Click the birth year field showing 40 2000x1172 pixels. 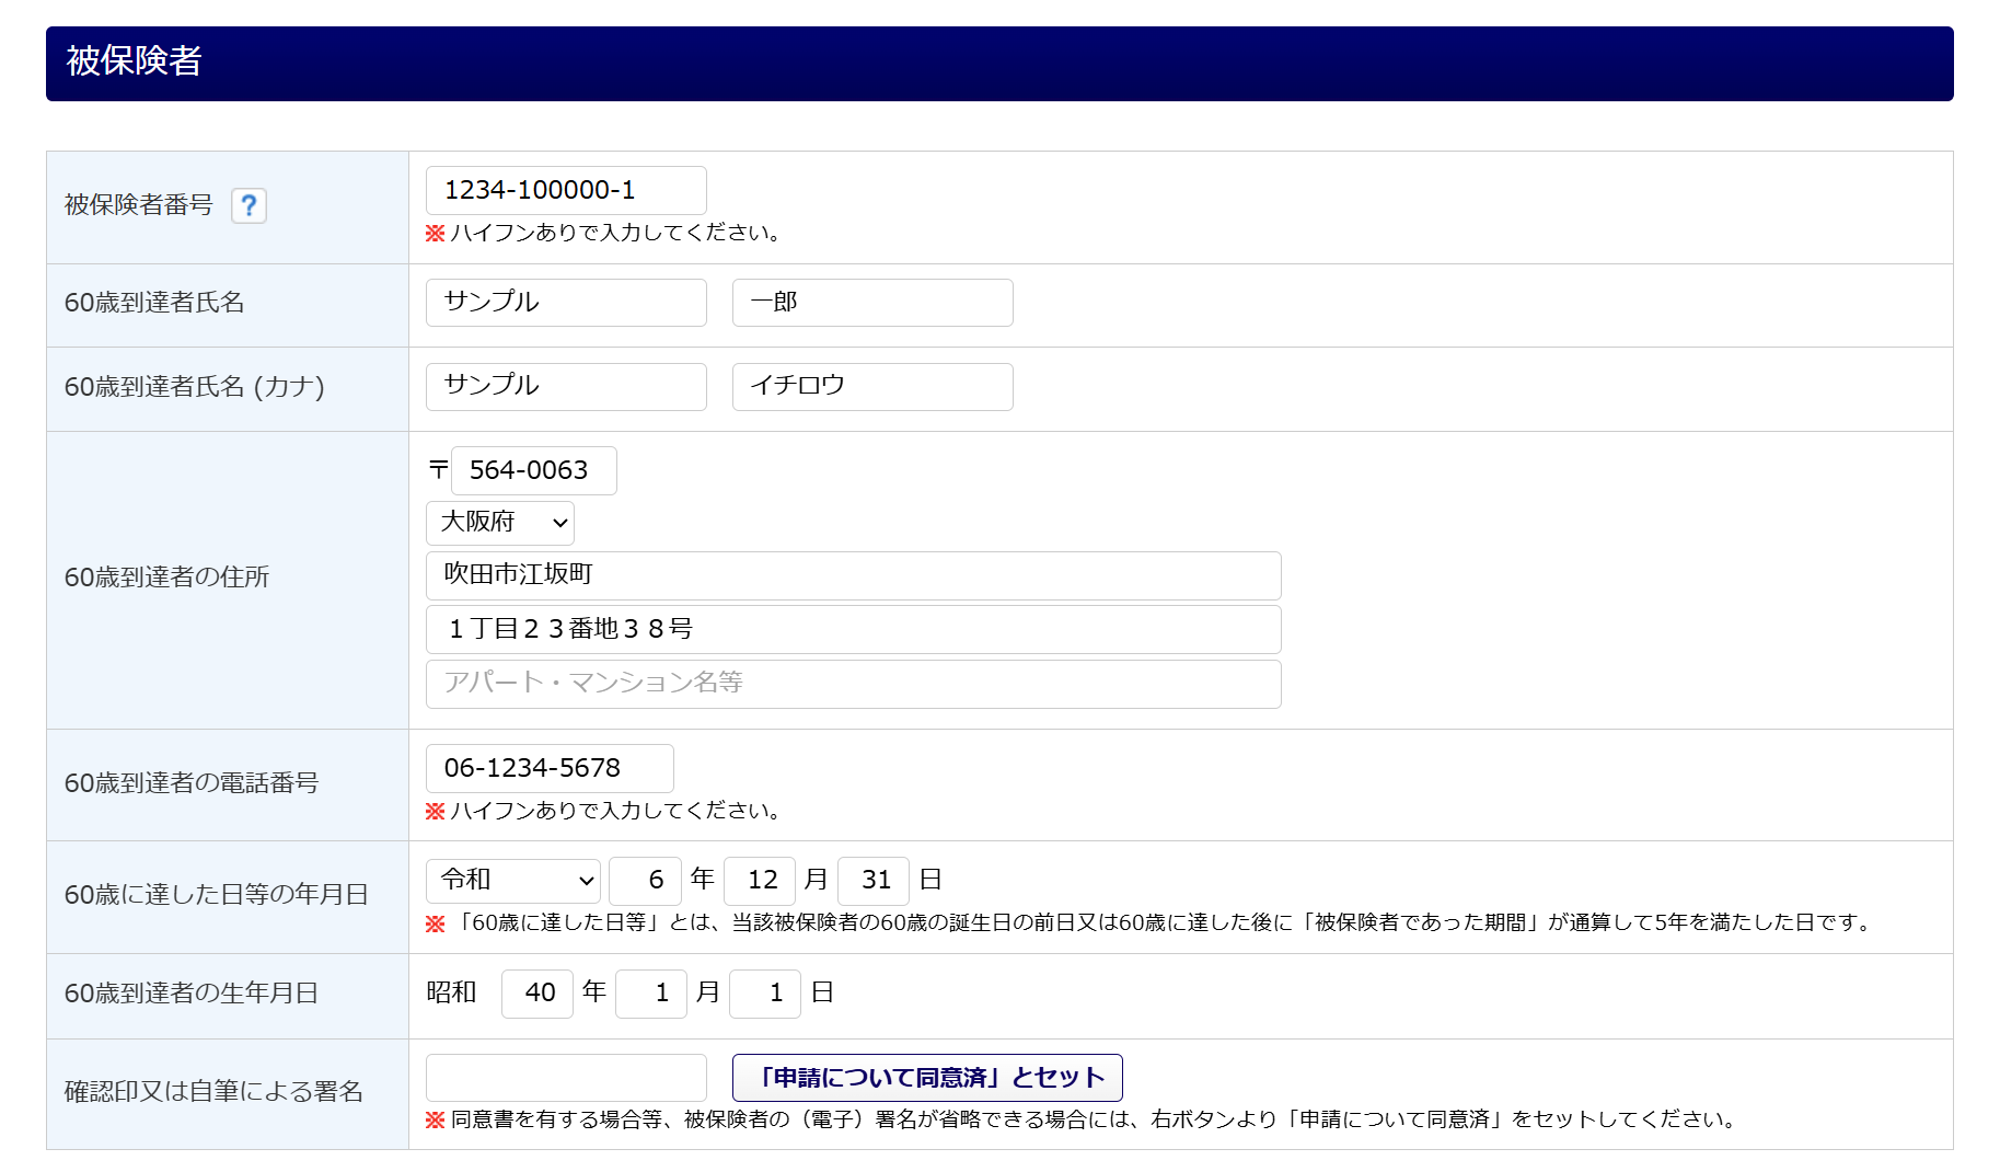click(537, 993)
